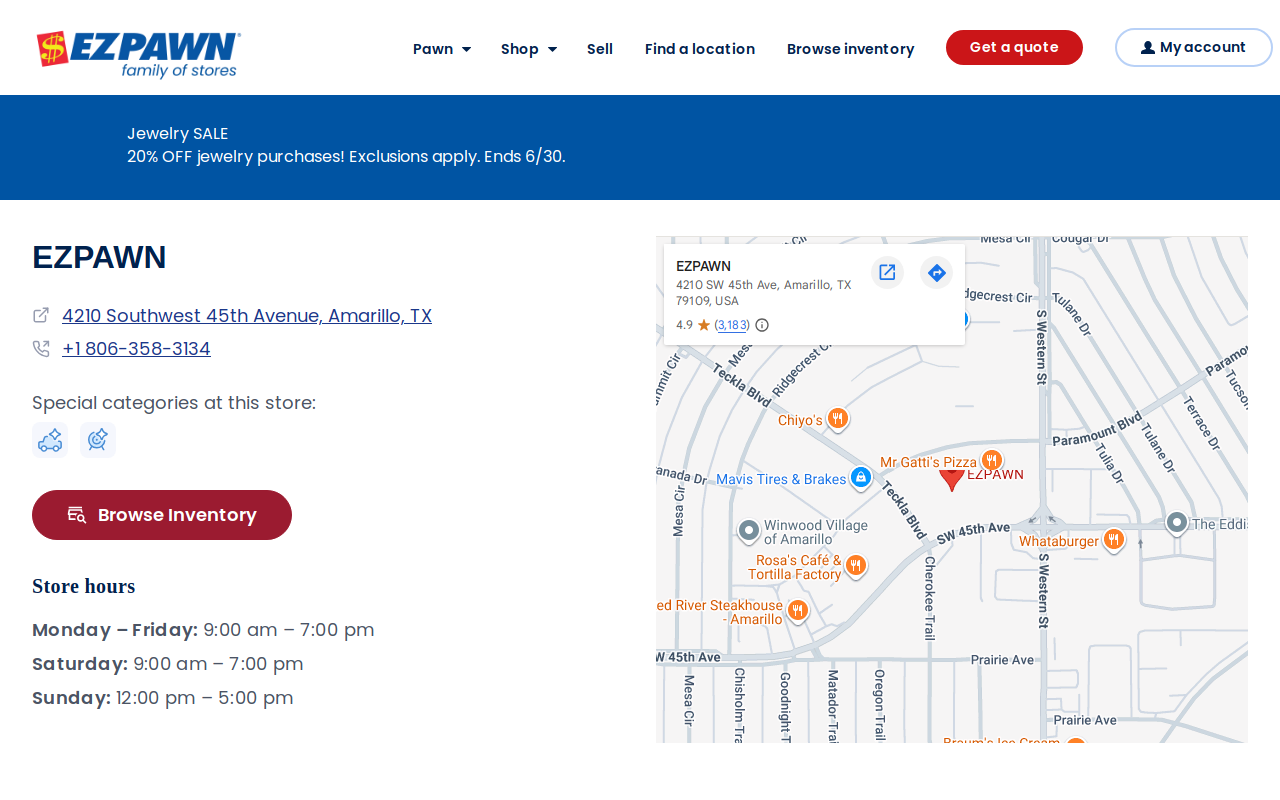Select the vehicle special category icon
This screenshot has height=800, width=1280.
(x=50, y=440)
